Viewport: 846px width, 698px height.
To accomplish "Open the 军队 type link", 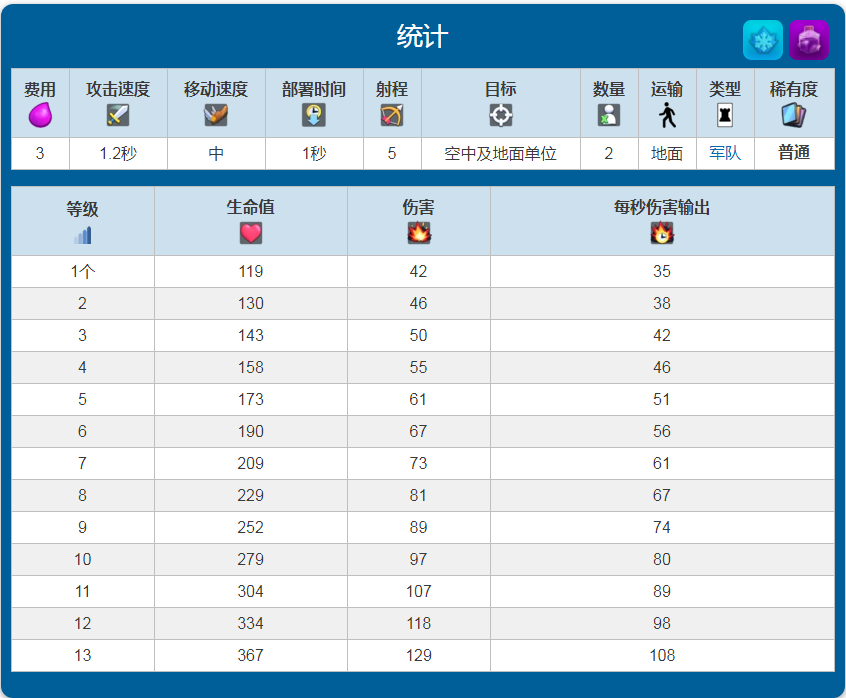I will pos(725,153).
